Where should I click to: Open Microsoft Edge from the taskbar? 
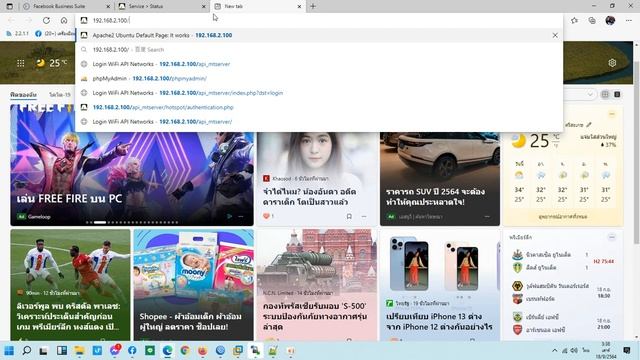(x=167, y=351)
